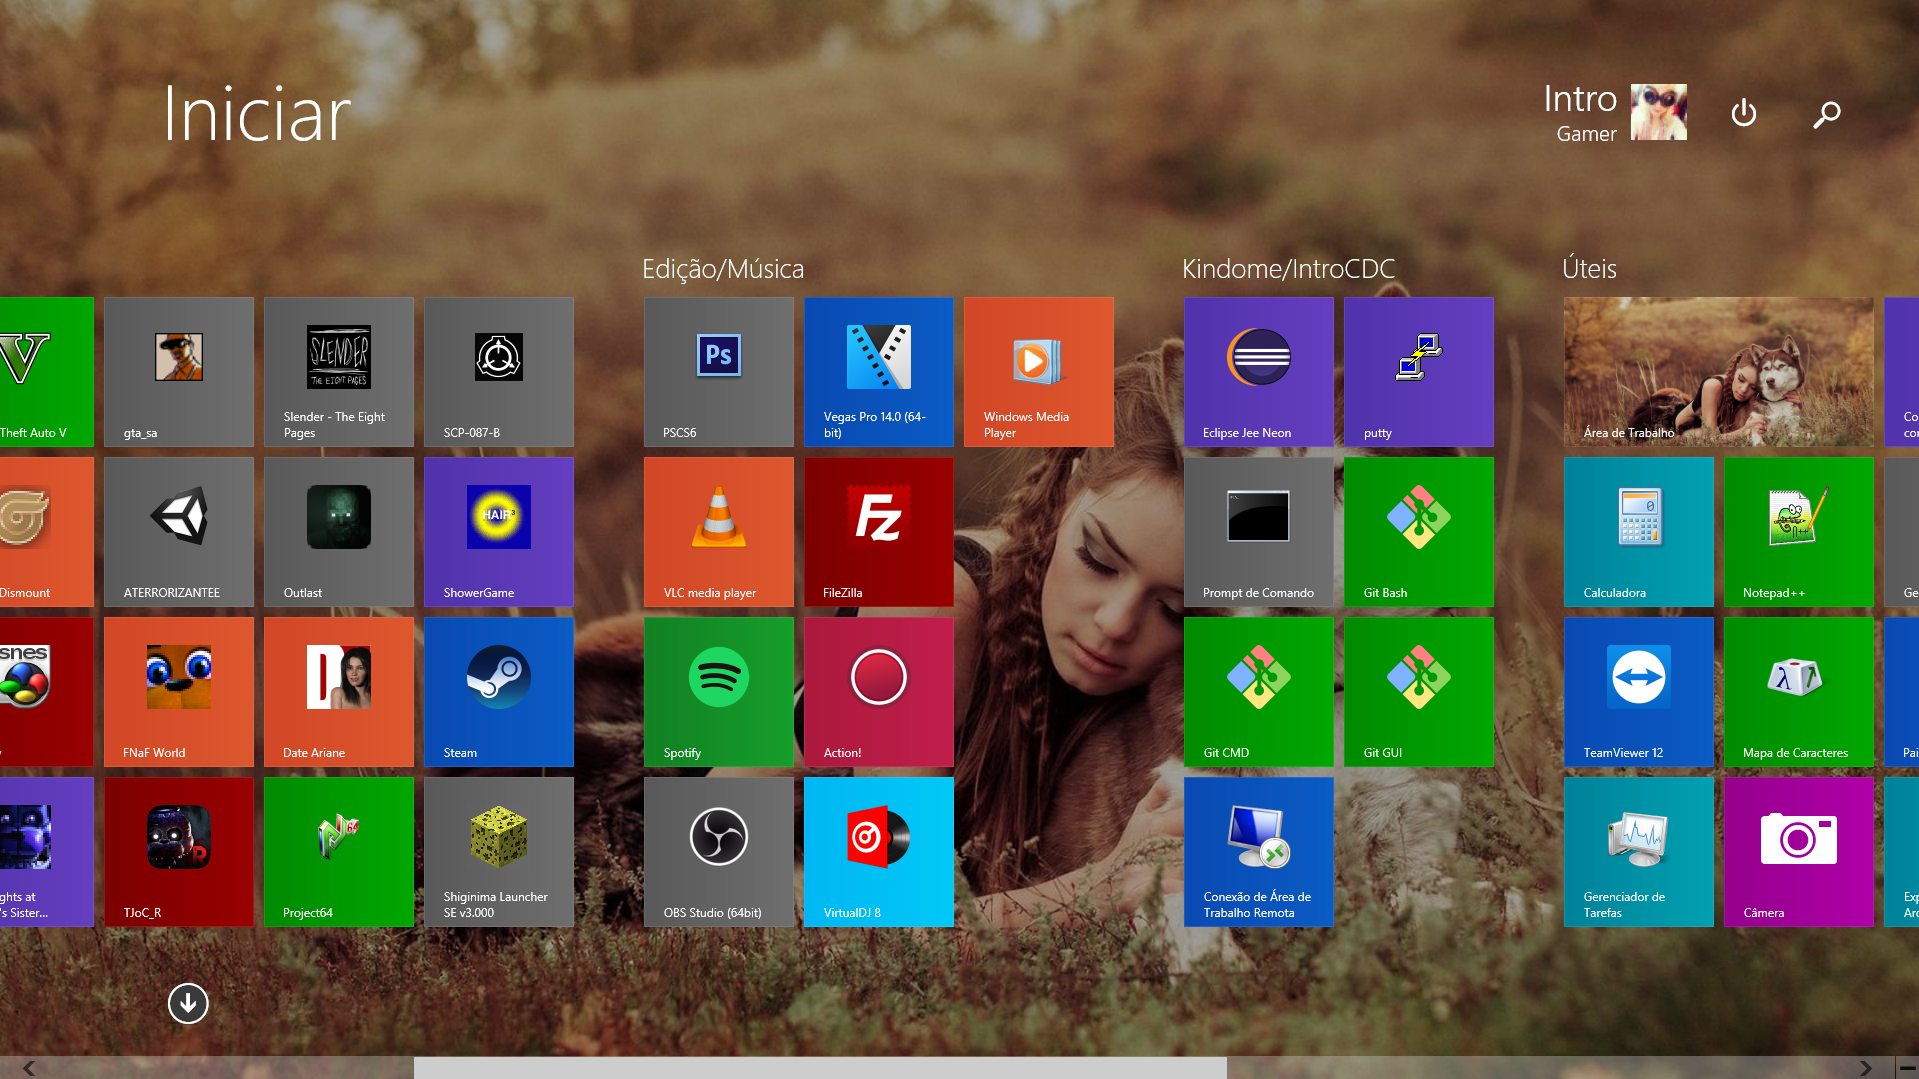The width and height of the screenshot is (1919, 1079).
Task: Launch Eclipse Jee Neon tile
Action: [1259, 372]
